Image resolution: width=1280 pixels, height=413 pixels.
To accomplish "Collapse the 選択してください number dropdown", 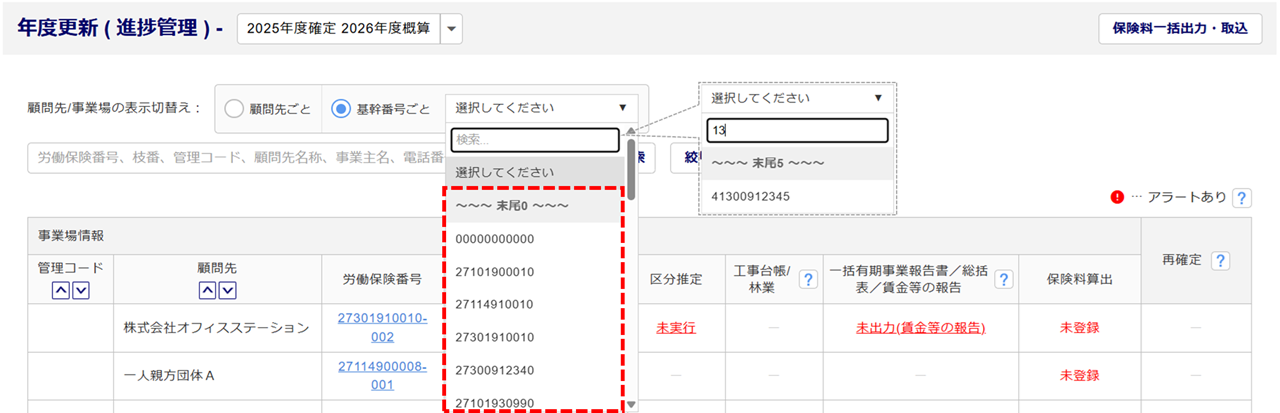I will (x=541, y=108).
